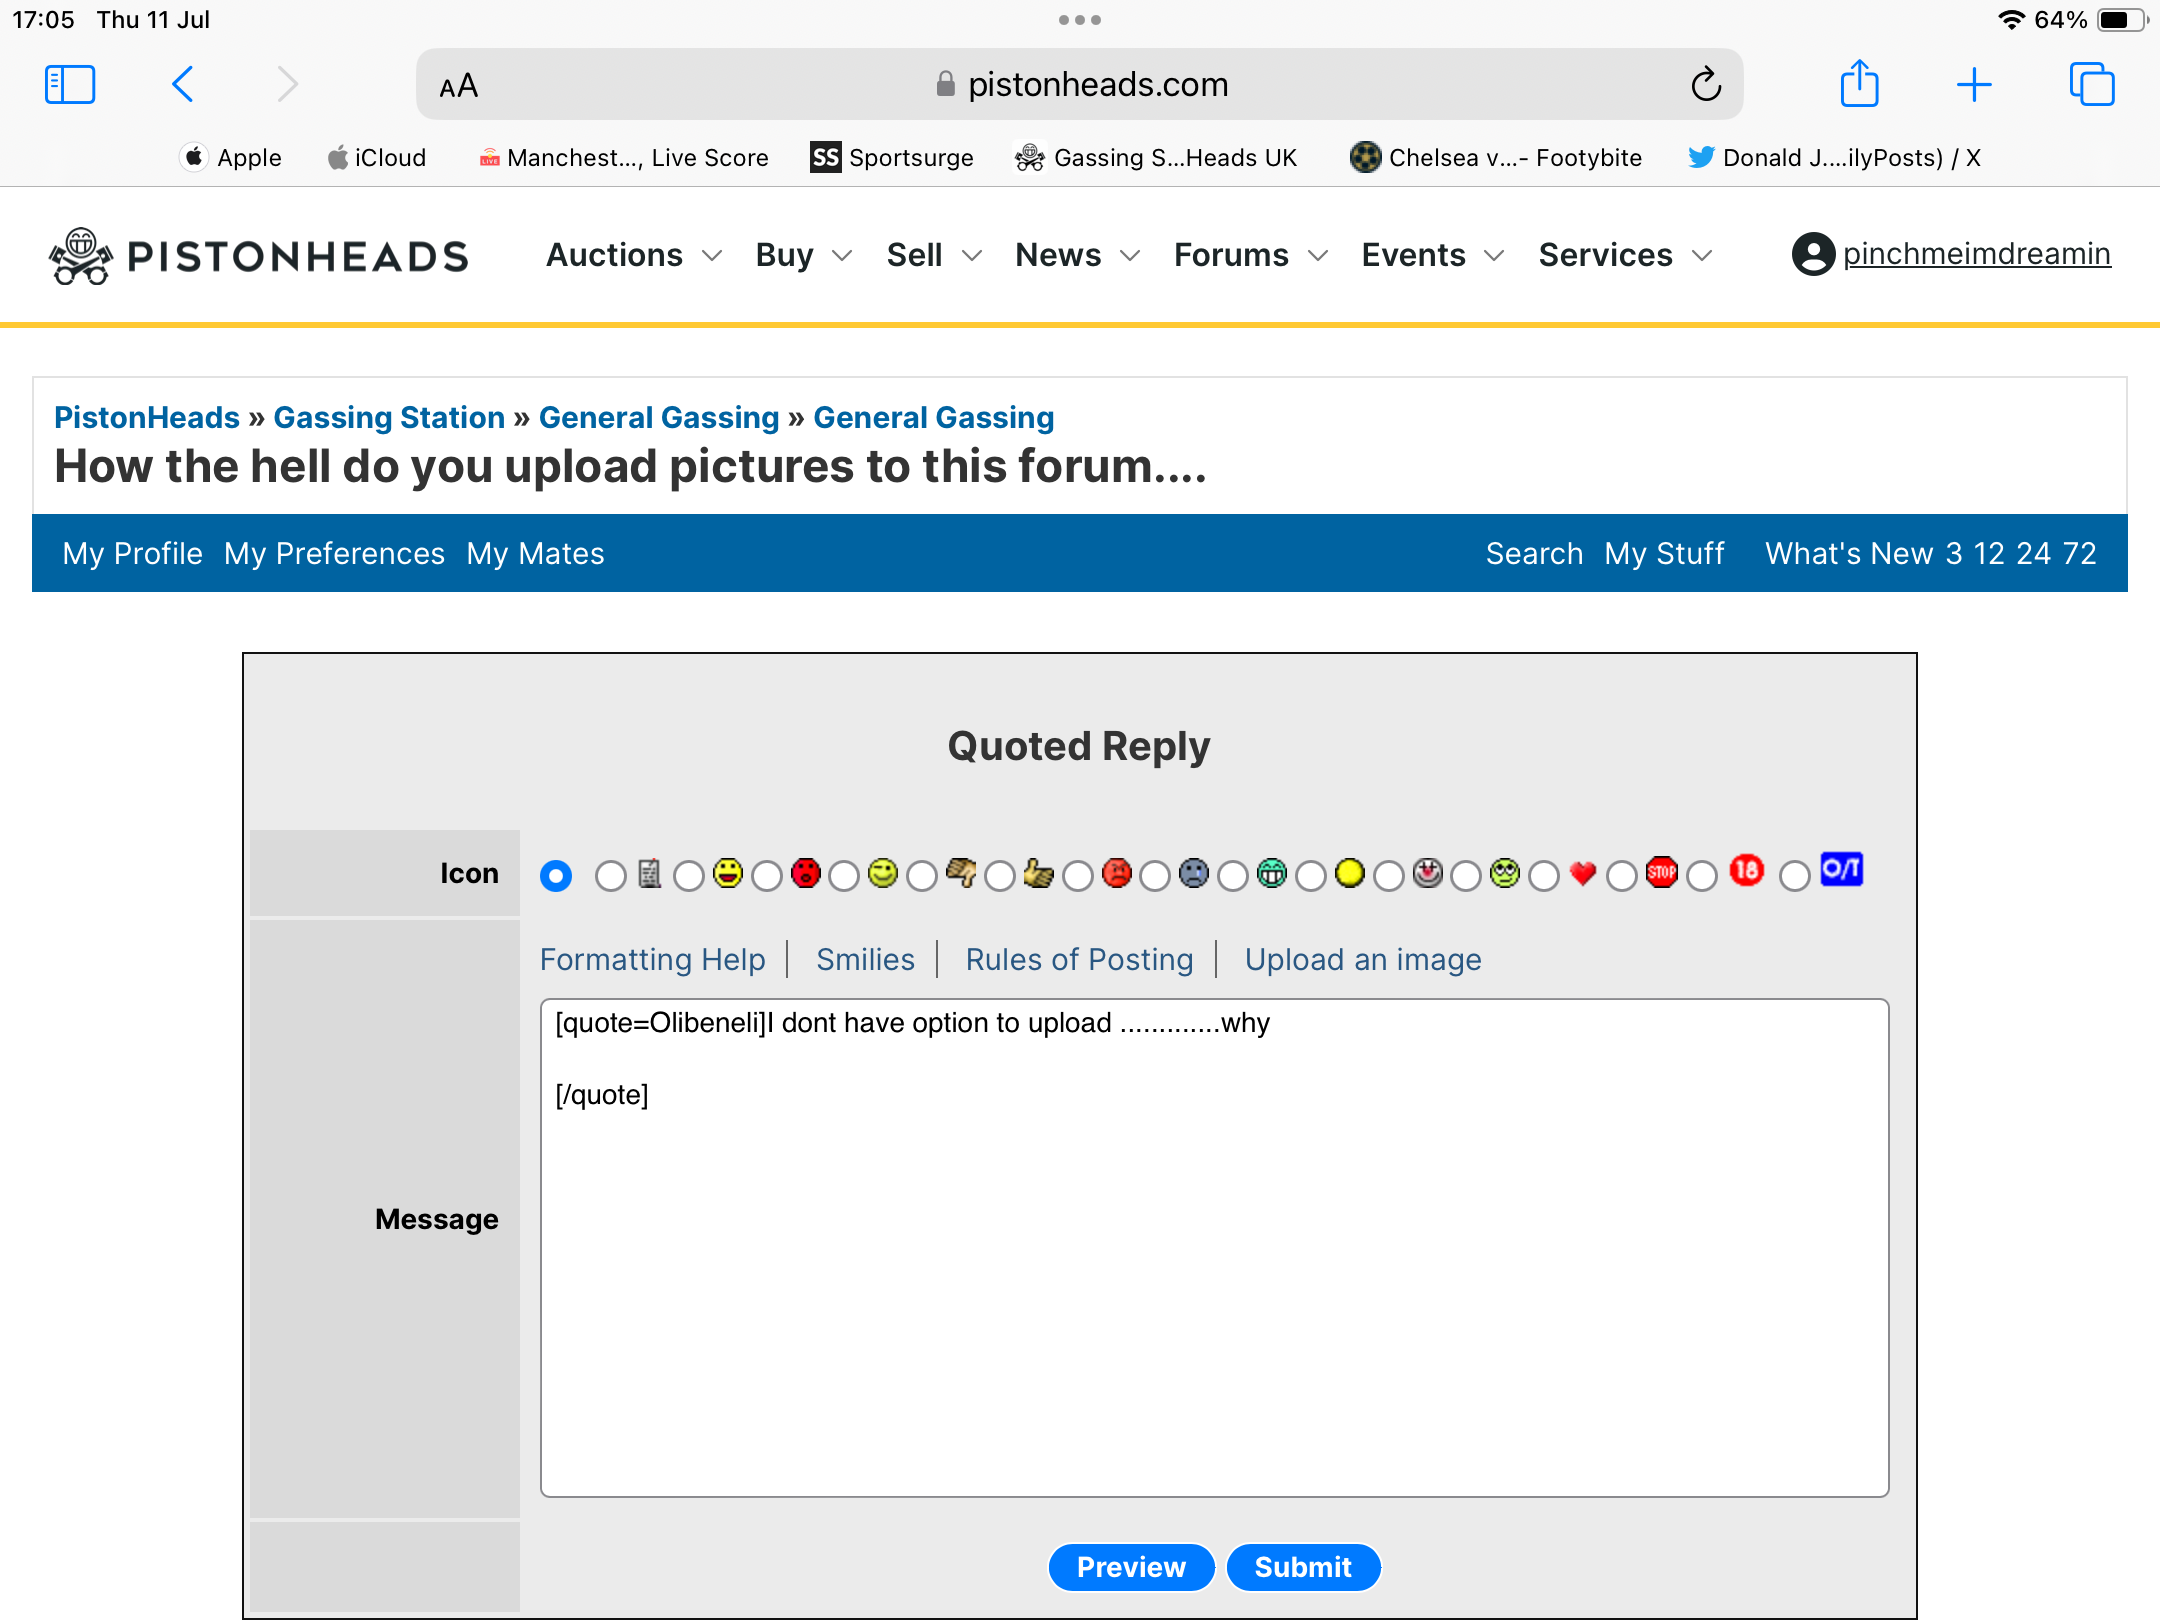The width and height of the screenshot is (2160, 1620).
Task: Select the red heart icon radio button
Action: (x=1544, y=877)
